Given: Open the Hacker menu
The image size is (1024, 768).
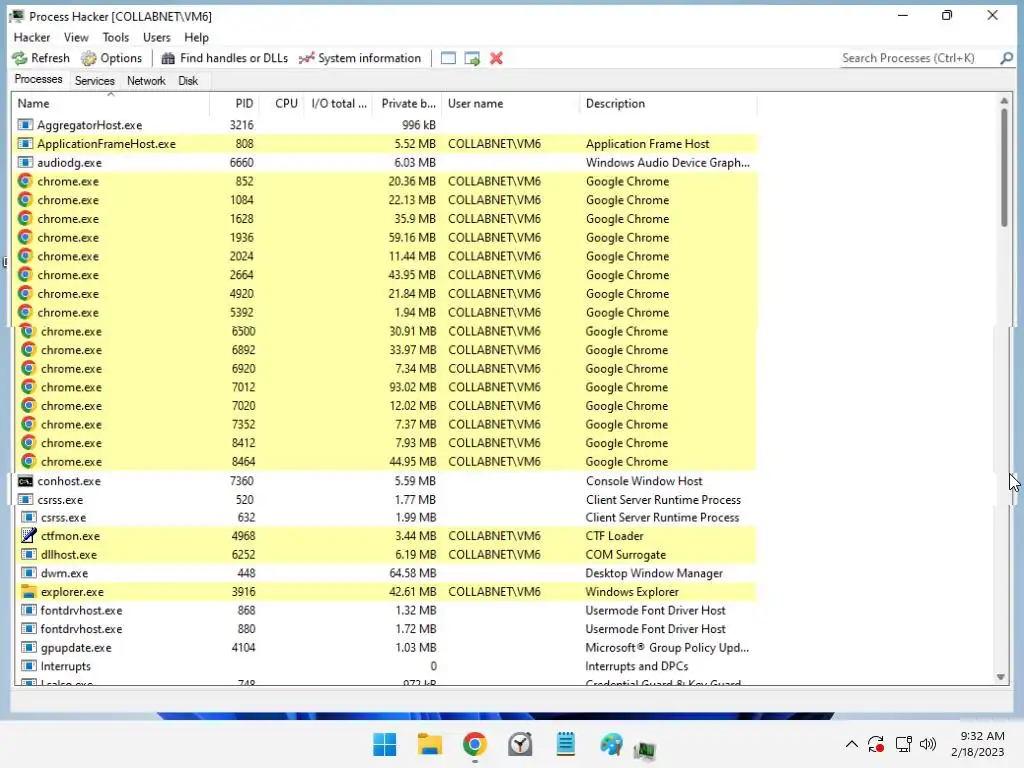Looking at the screenshot, I should click(x=32, y=37).
